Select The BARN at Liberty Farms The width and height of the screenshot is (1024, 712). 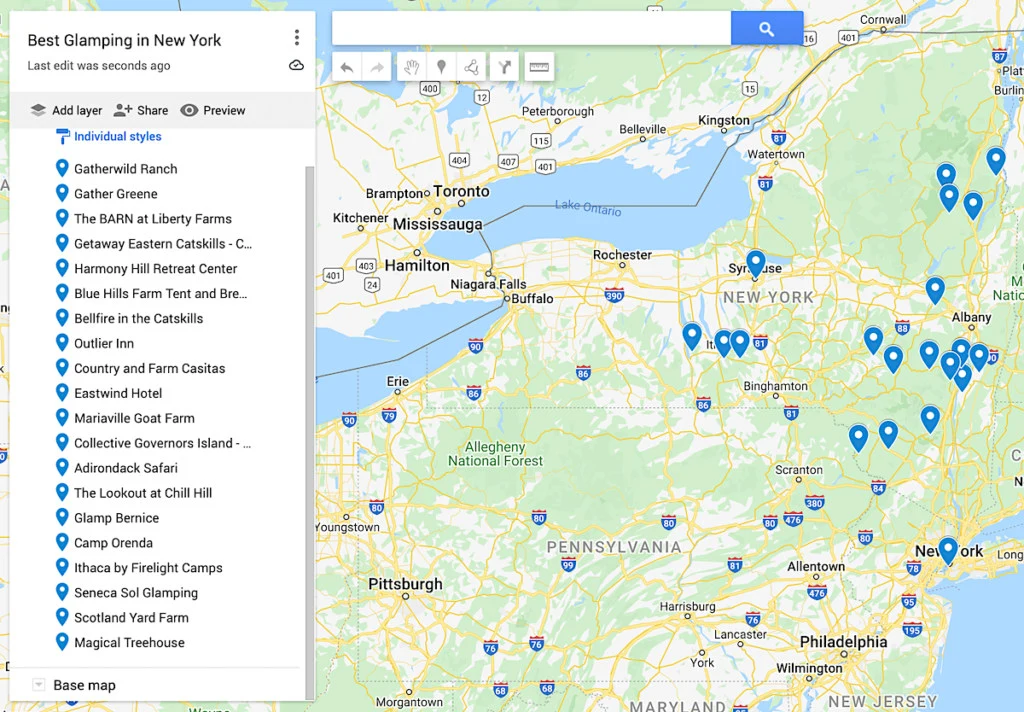click(x=153, y=219)
